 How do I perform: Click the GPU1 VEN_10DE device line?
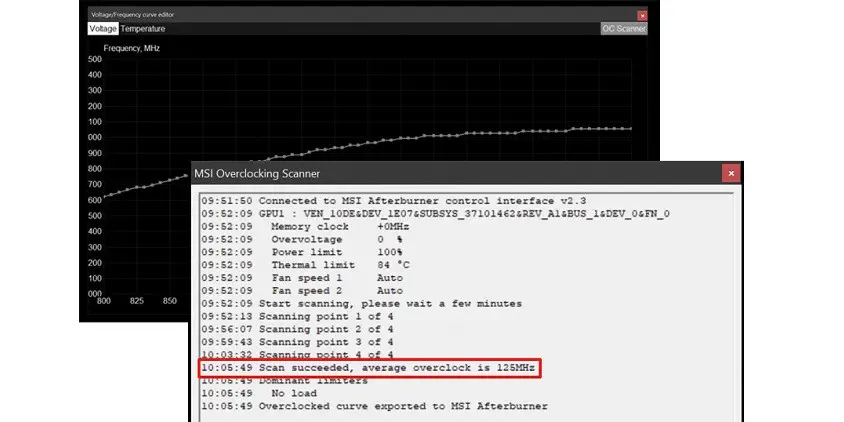pos(435,214)
